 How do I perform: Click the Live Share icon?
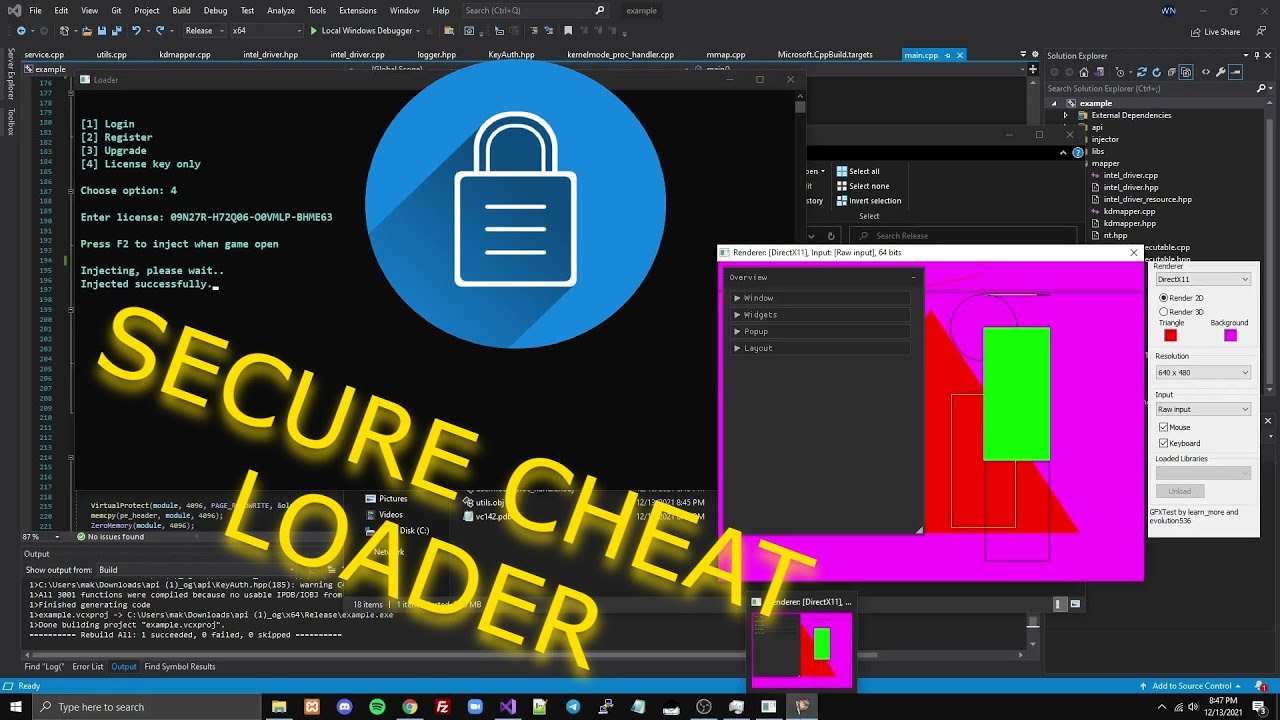[1196, 31]
